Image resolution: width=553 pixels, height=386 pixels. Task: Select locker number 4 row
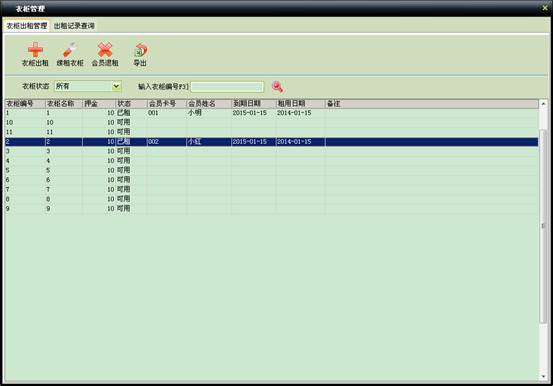[271, 161]
